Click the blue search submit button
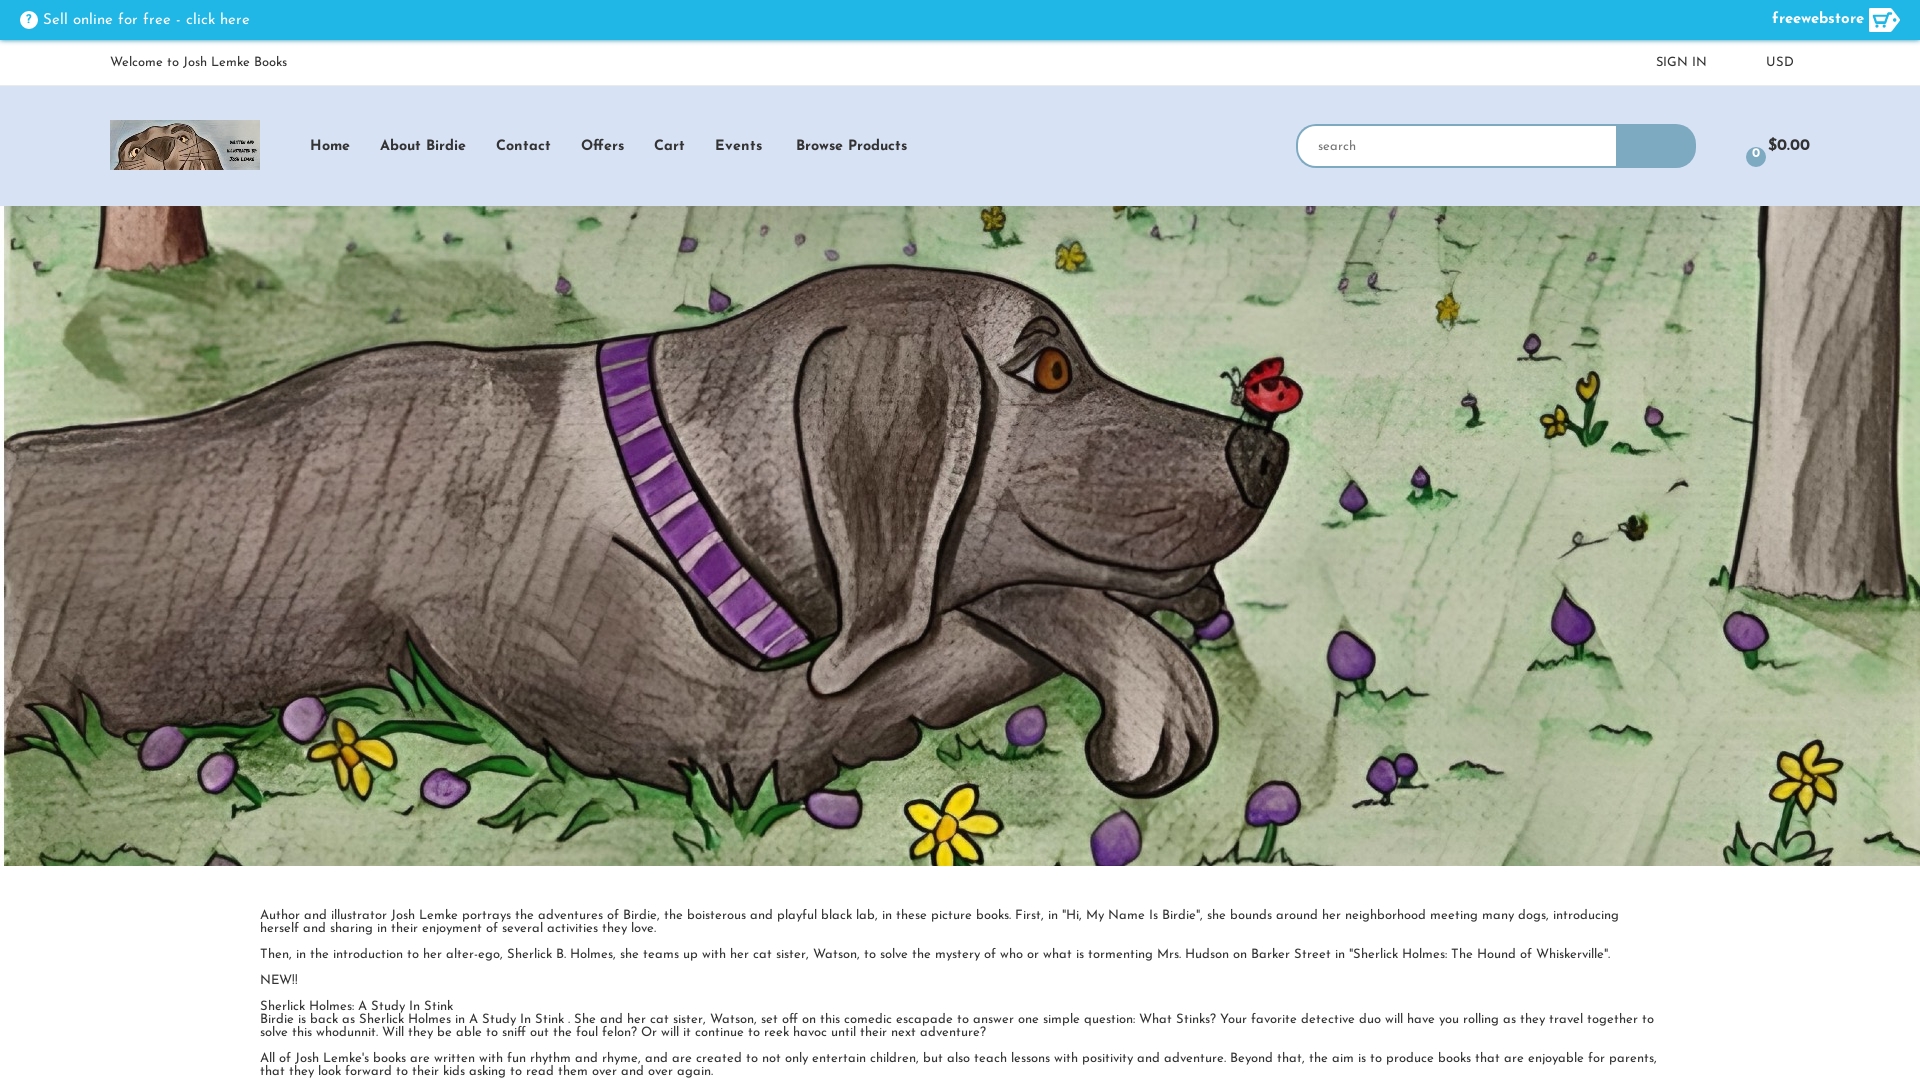Viewport: 1920px width, 1080px height. (x=1656, y=146)
